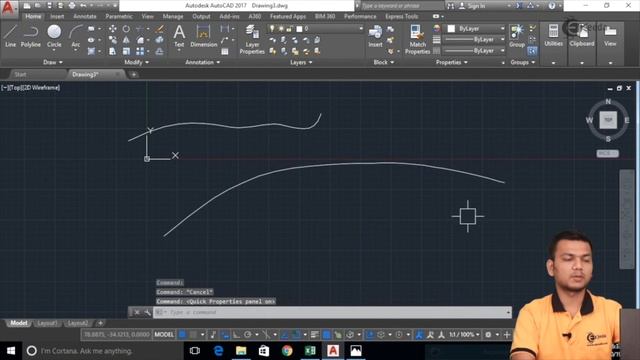Open the Parametric ribbon tab
Image resolution: width=640 pixels, height=360 pixels.
point(119,16)
